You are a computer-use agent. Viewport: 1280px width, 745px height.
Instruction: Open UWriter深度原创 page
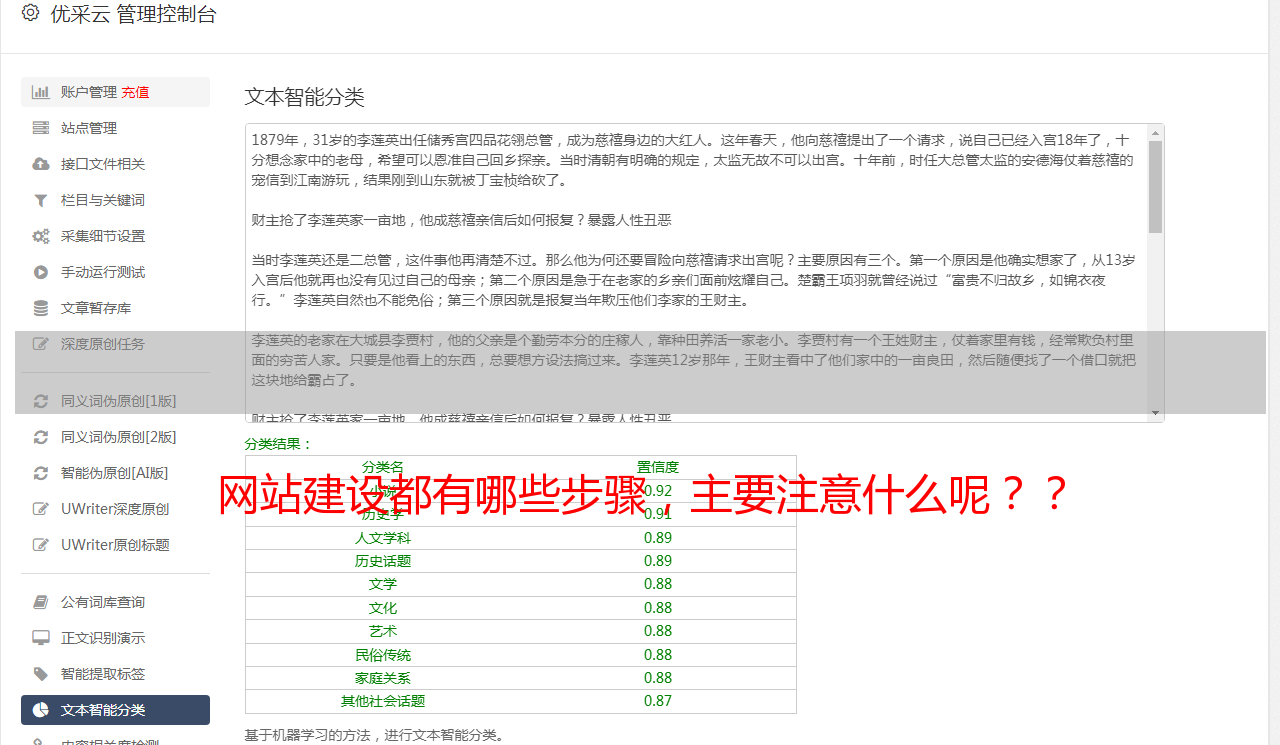tap(115, 509)
